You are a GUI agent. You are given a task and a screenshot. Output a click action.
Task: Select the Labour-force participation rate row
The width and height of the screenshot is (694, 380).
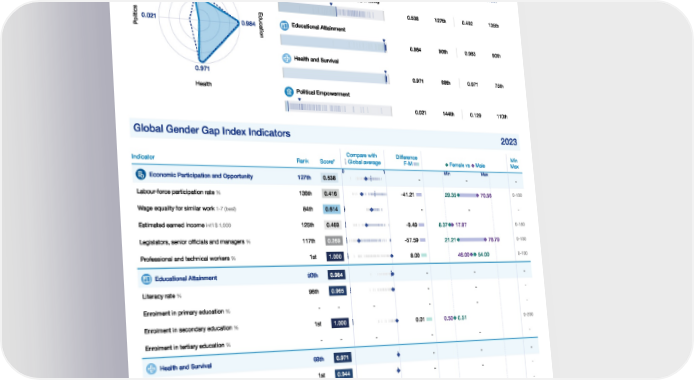point(328,193)
